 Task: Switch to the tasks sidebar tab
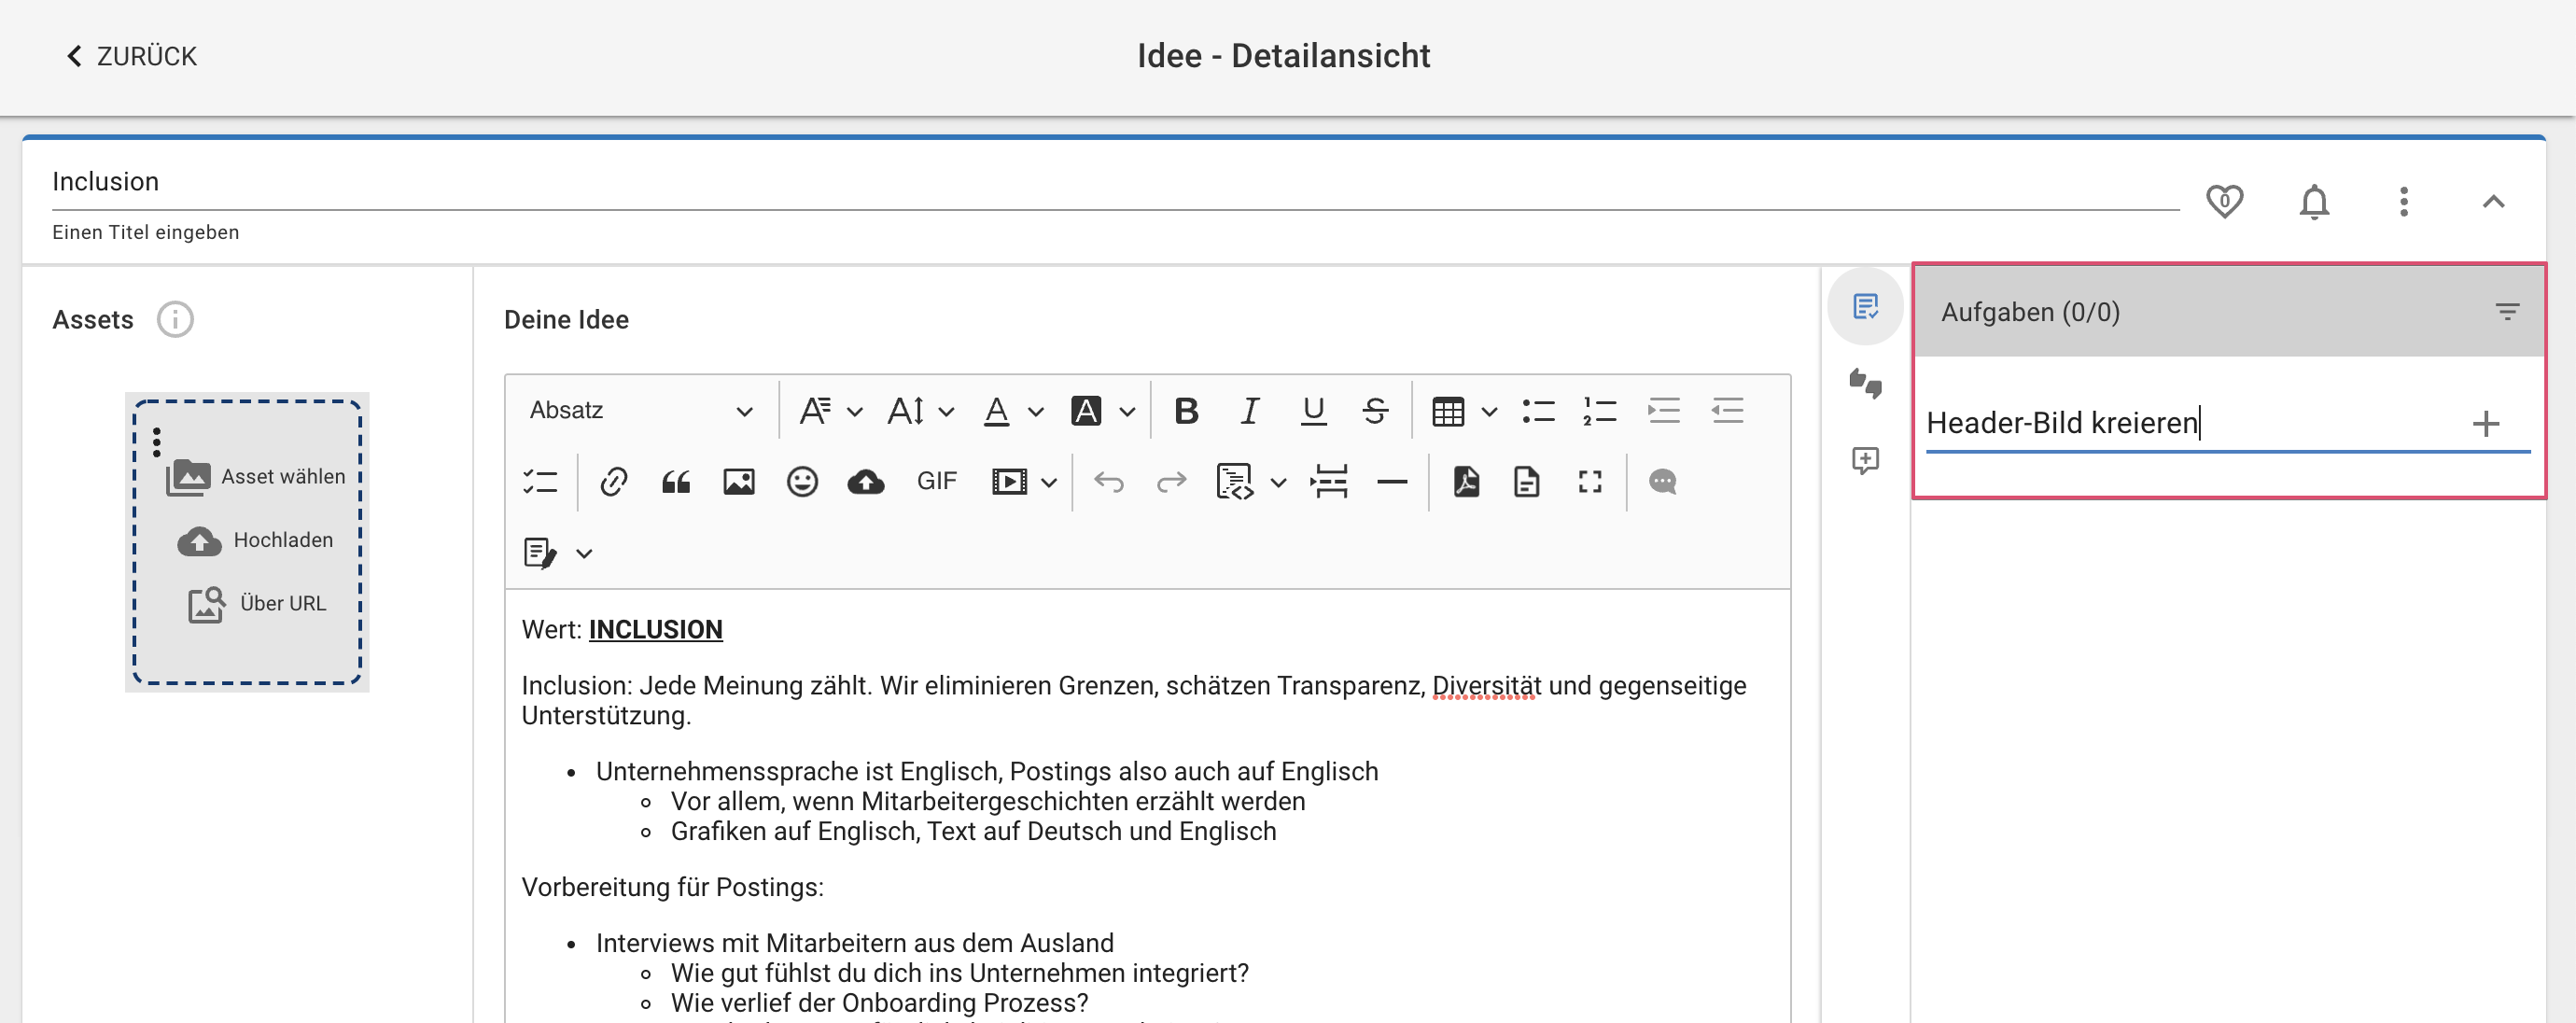[1865, 306]
